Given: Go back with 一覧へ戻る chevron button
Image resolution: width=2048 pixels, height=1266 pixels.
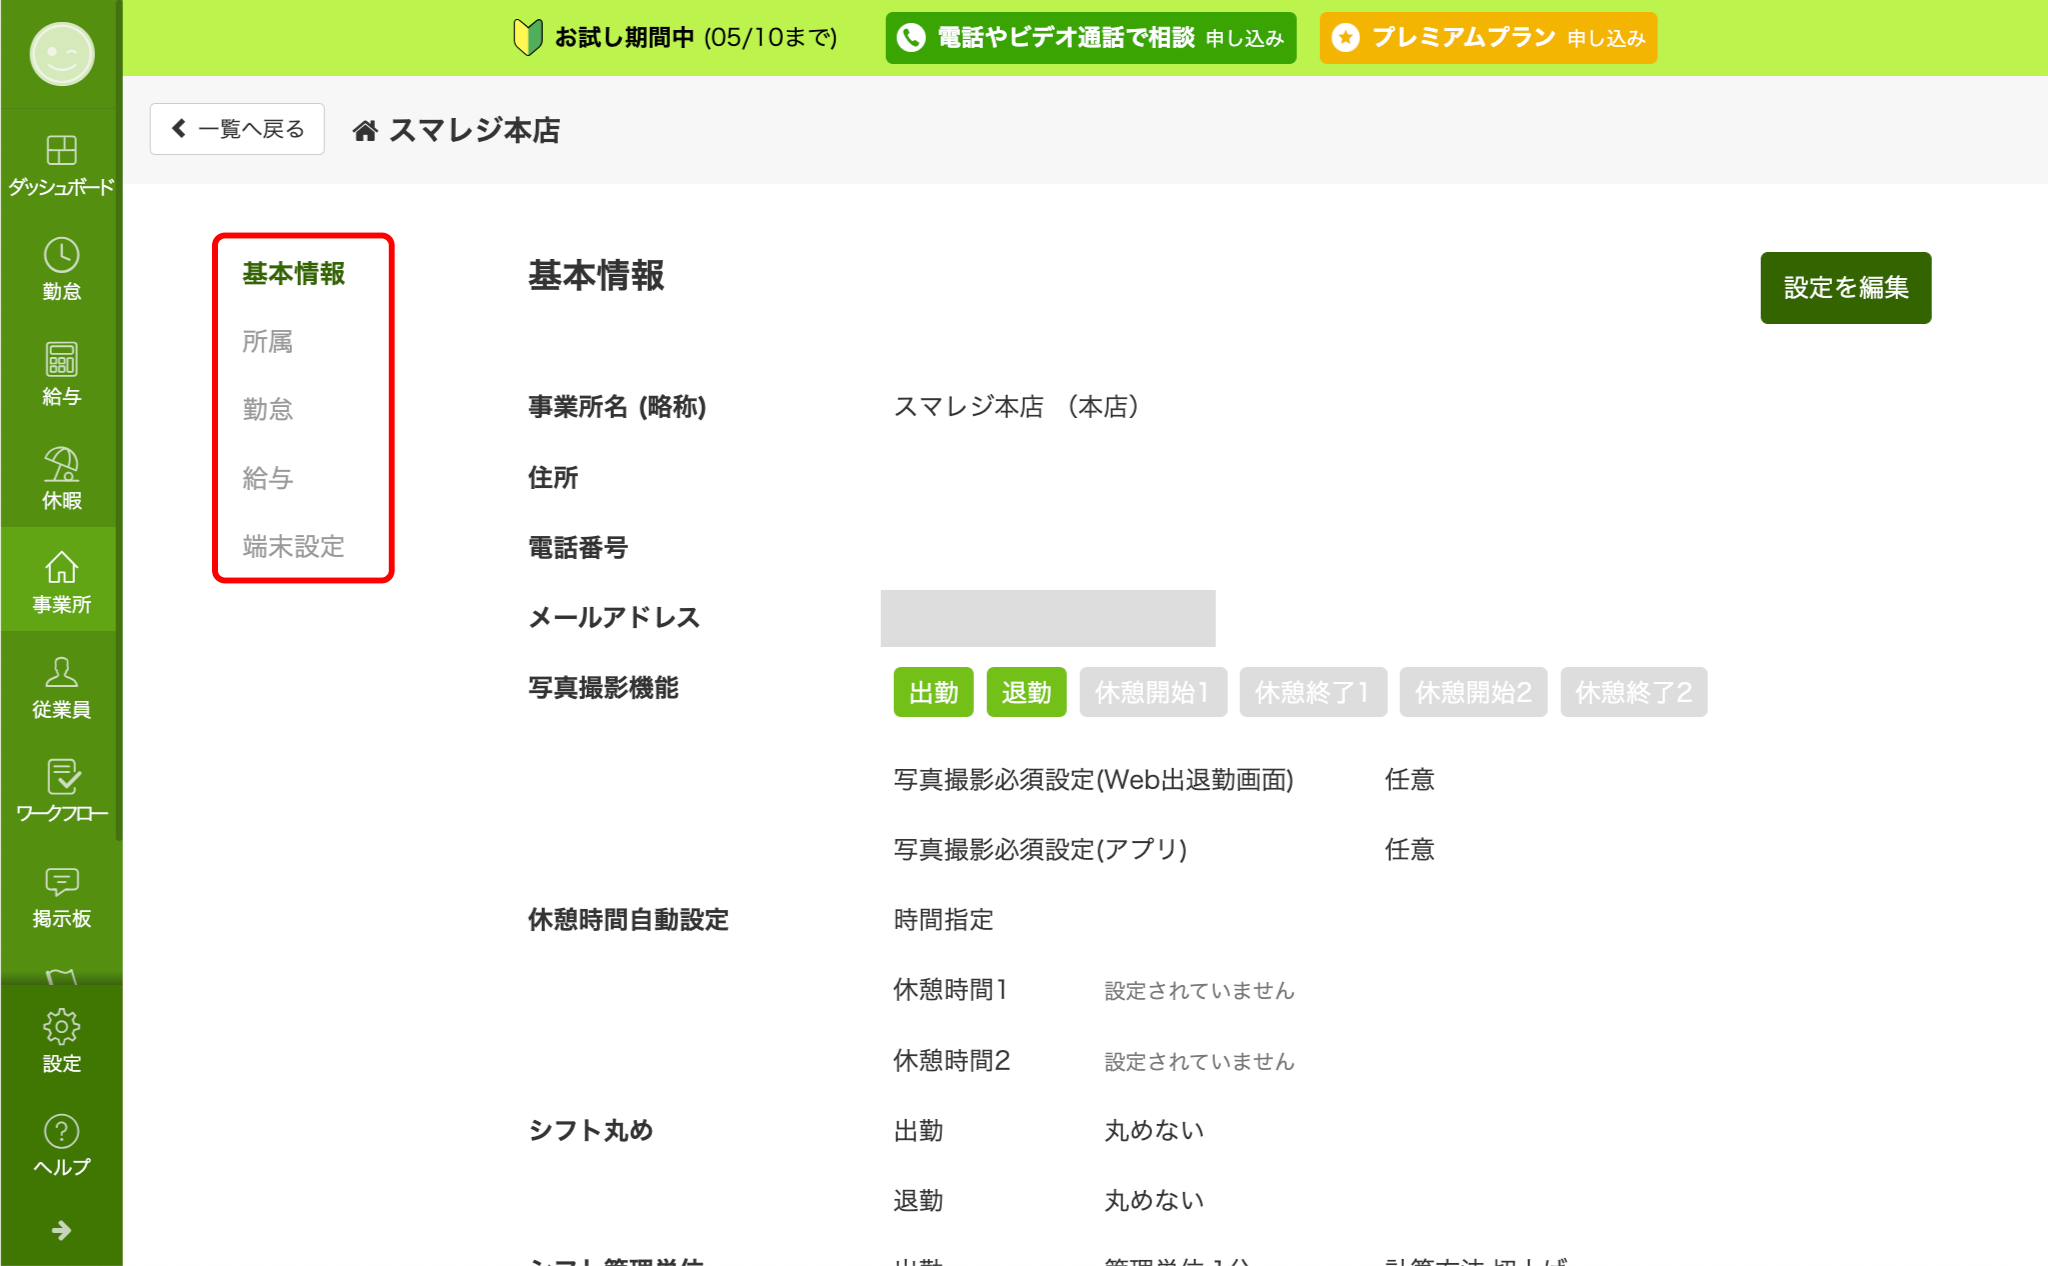Looking at the screenshot, I should tap(237, 129).
